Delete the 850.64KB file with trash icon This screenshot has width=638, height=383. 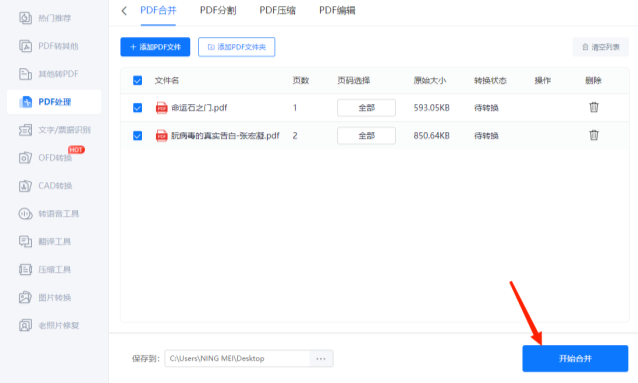tap(594, 135)
